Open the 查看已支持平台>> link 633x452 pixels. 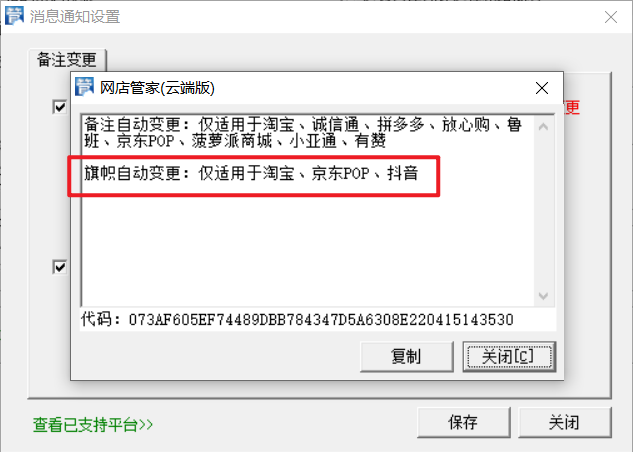tap(93, 425)
